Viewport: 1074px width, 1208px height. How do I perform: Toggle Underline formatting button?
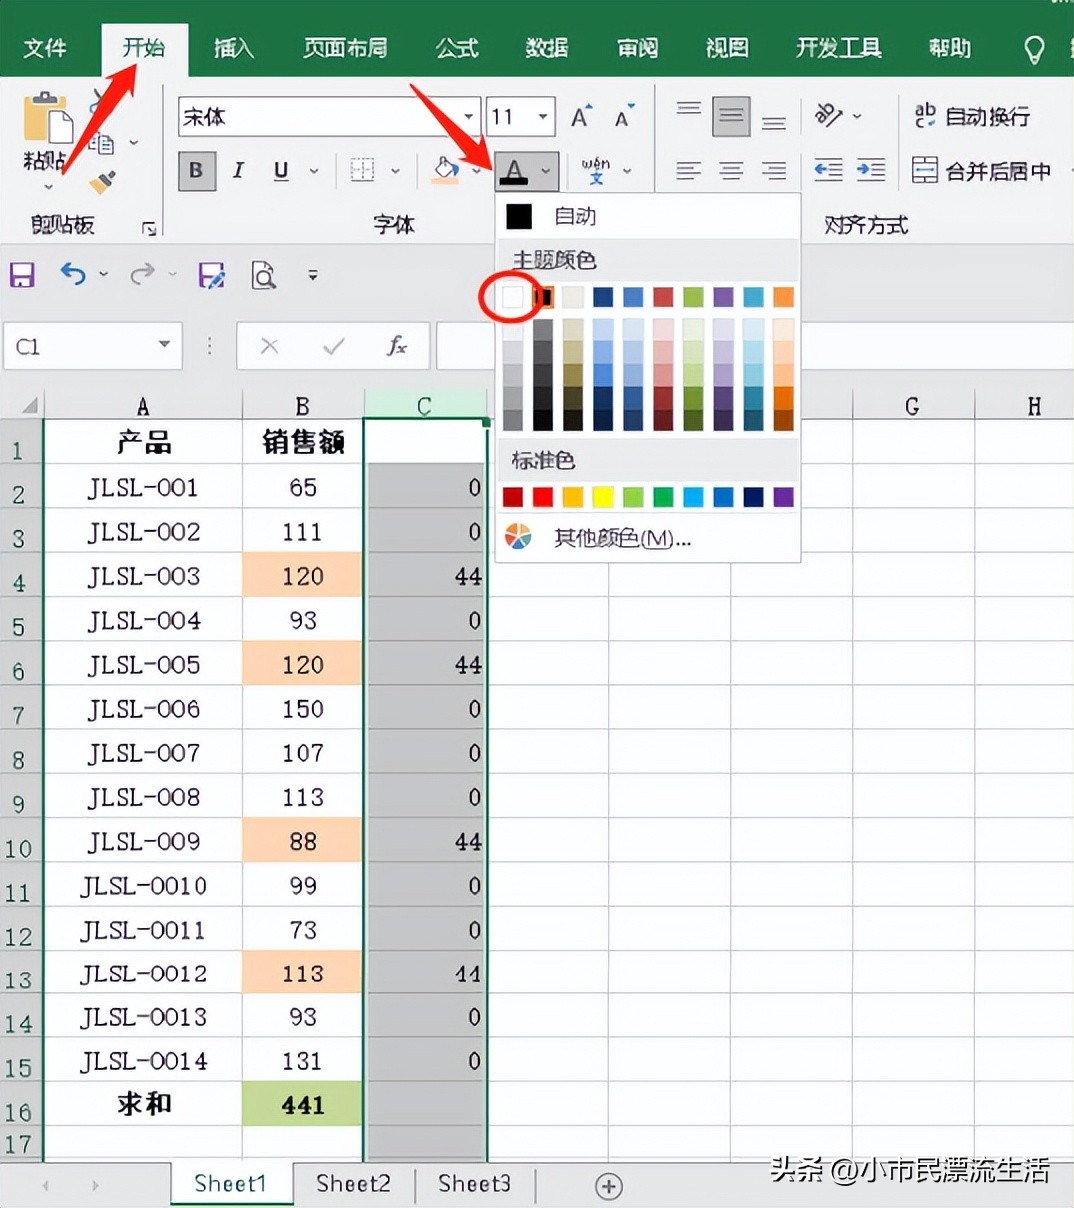coord(281,171)
